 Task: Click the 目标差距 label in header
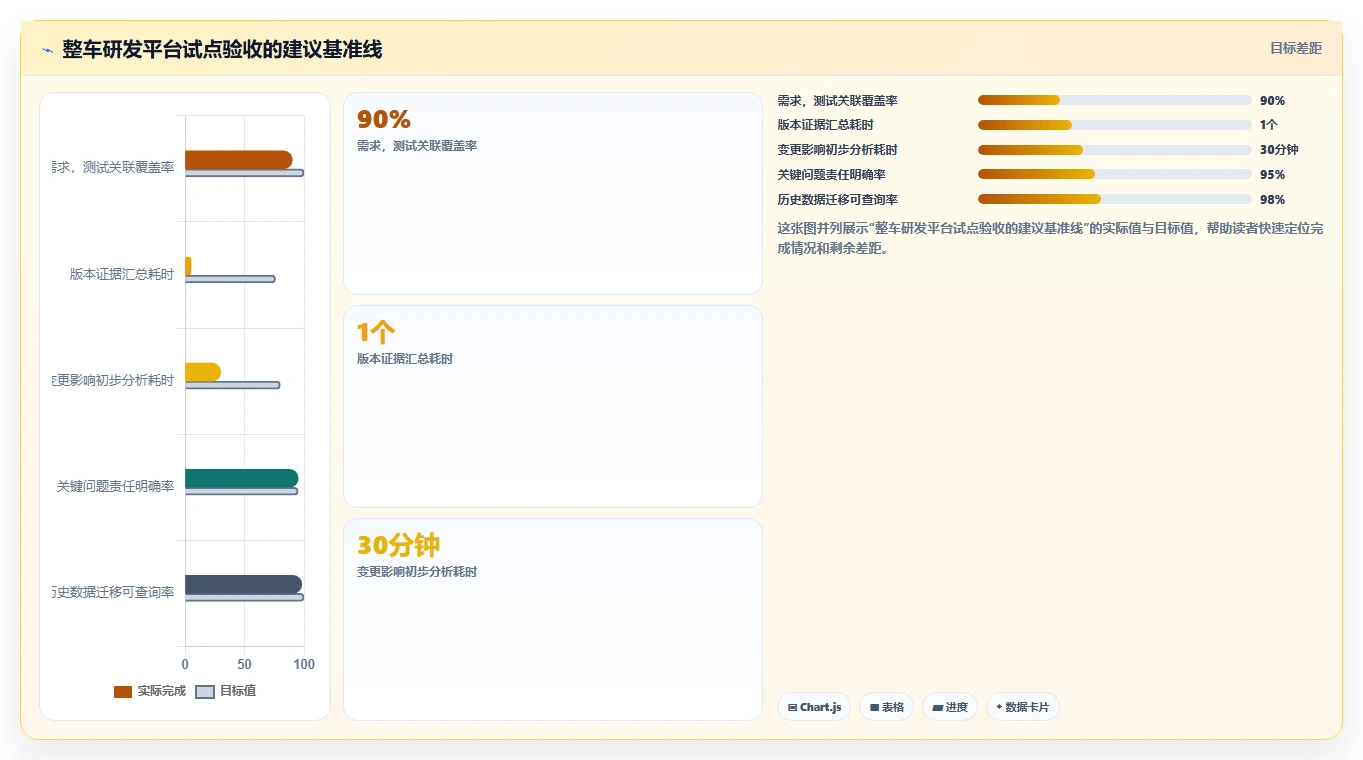[x=1295, y=48]
